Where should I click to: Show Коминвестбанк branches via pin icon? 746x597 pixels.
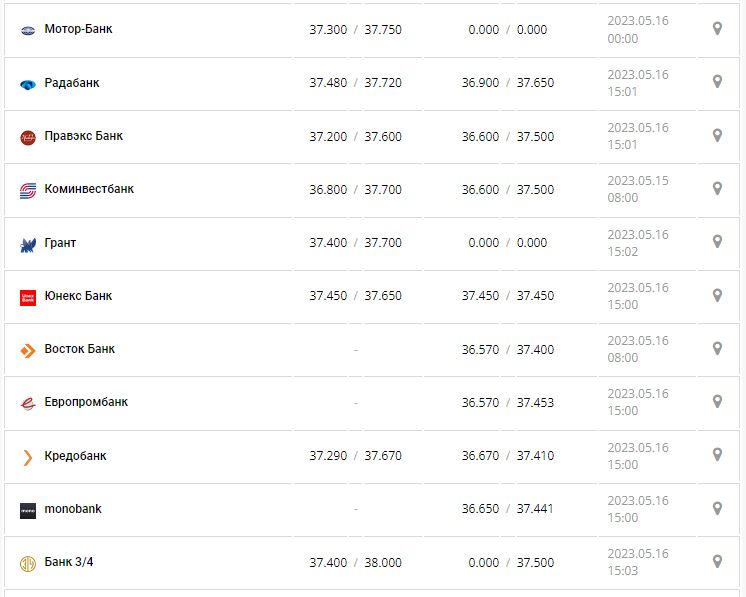click(x=717, y=188)
